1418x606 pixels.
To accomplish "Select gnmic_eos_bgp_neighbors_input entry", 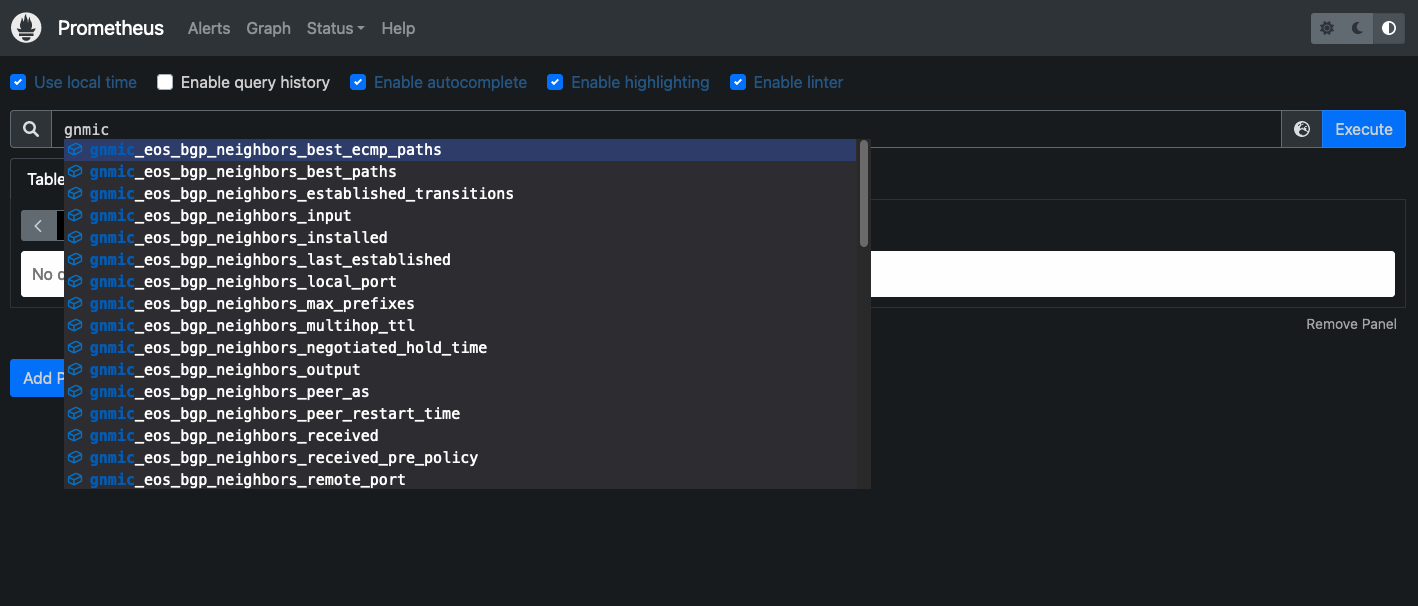I will point(461,216).
